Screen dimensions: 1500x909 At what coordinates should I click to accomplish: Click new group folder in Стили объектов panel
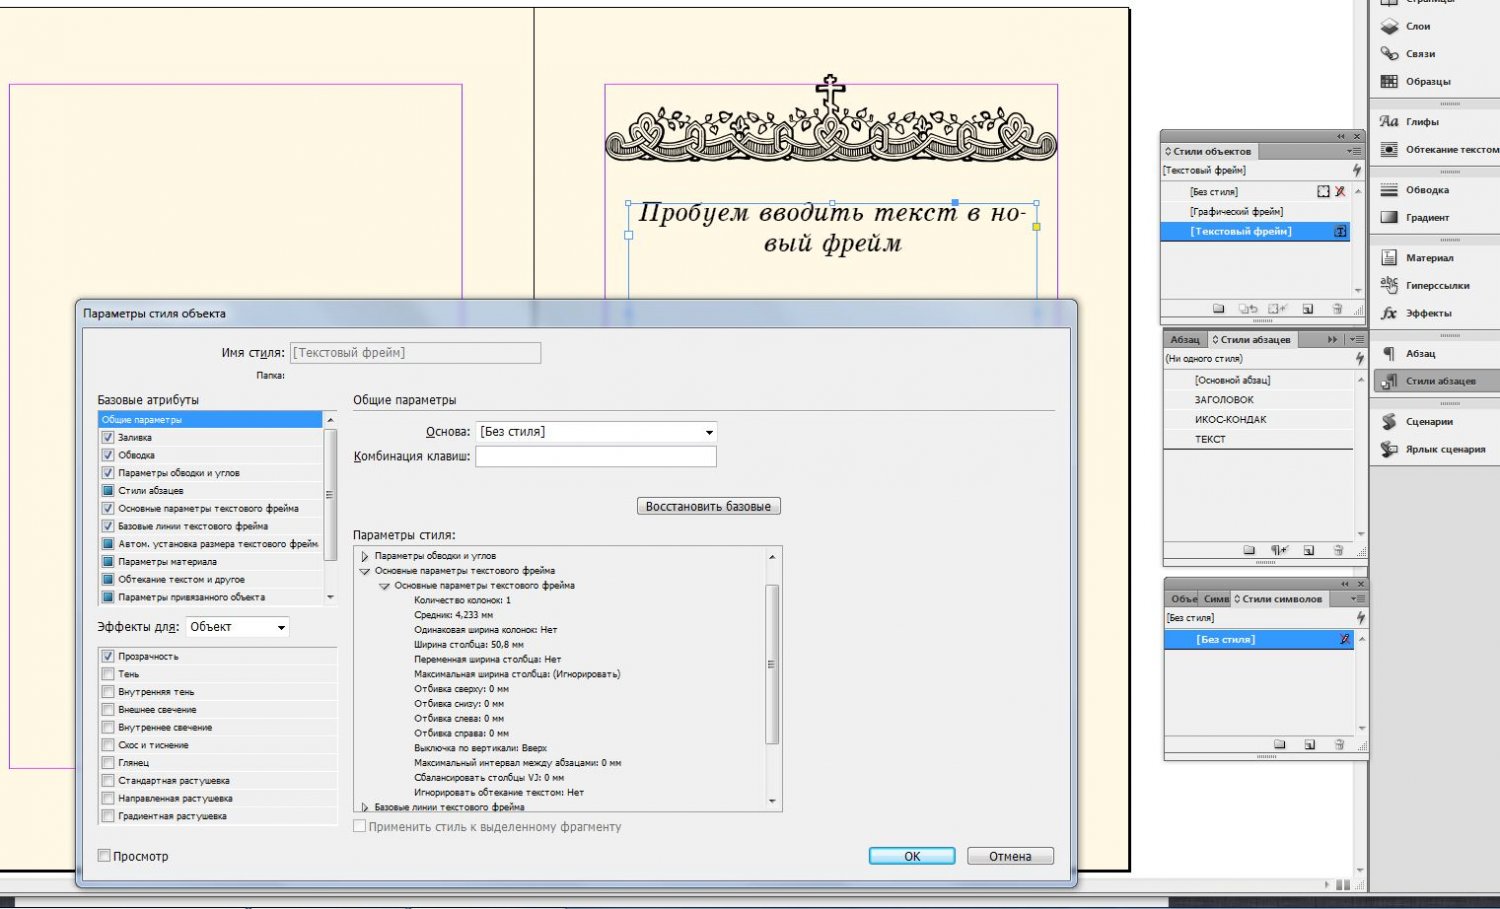click(1218, 309)
